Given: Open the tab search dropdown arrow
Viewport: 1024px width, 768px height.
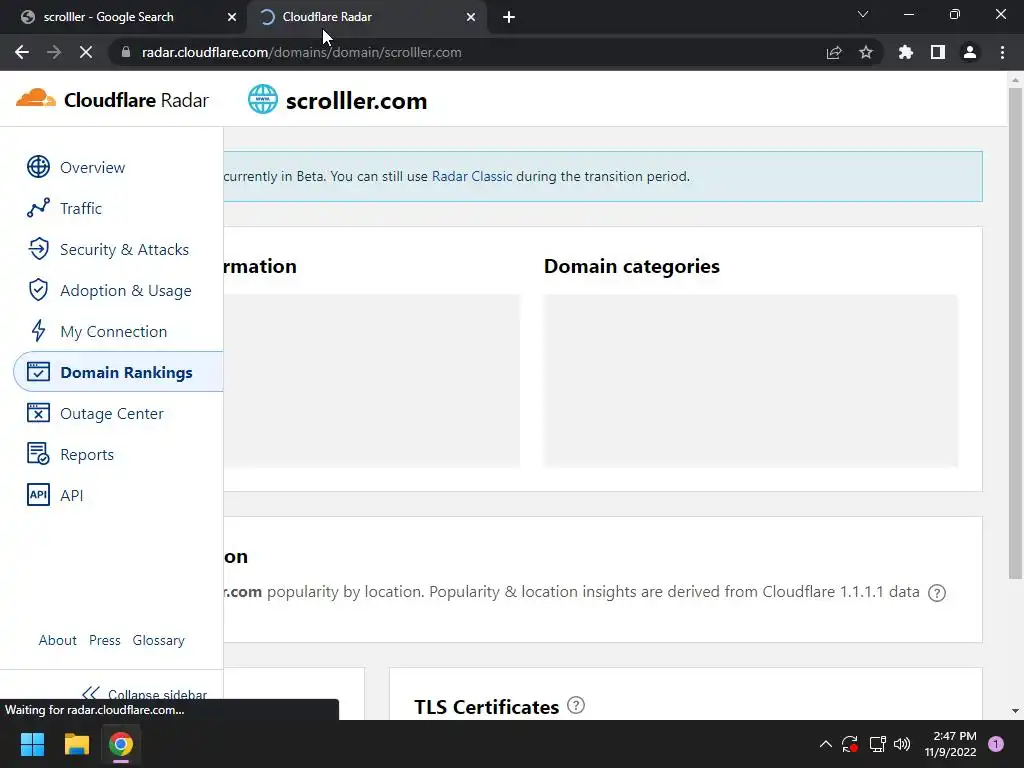Looking at the screenshot, I should click(863, 14).
